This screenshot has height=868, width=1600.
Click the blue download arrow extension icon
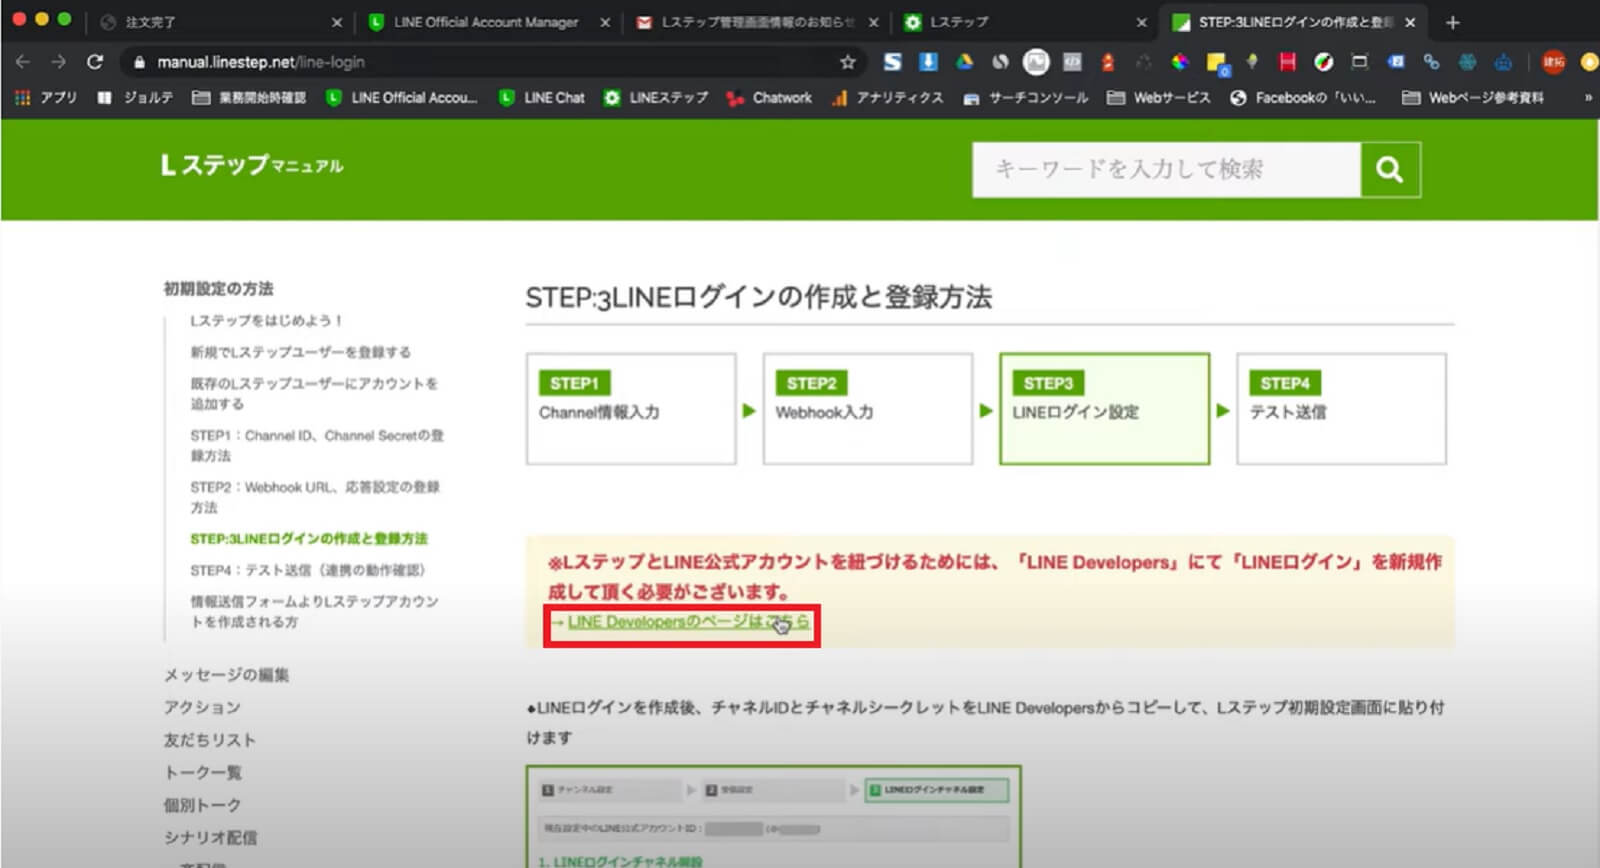(x=928, y=62)
